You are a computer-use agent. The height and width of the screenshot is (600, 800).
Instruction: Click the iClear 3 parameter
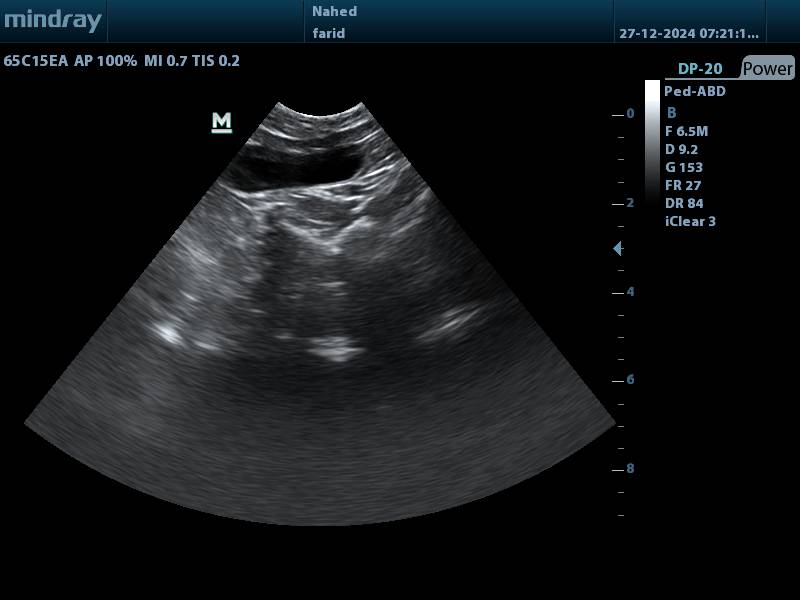pyautogui.click(x=690, y=221)
